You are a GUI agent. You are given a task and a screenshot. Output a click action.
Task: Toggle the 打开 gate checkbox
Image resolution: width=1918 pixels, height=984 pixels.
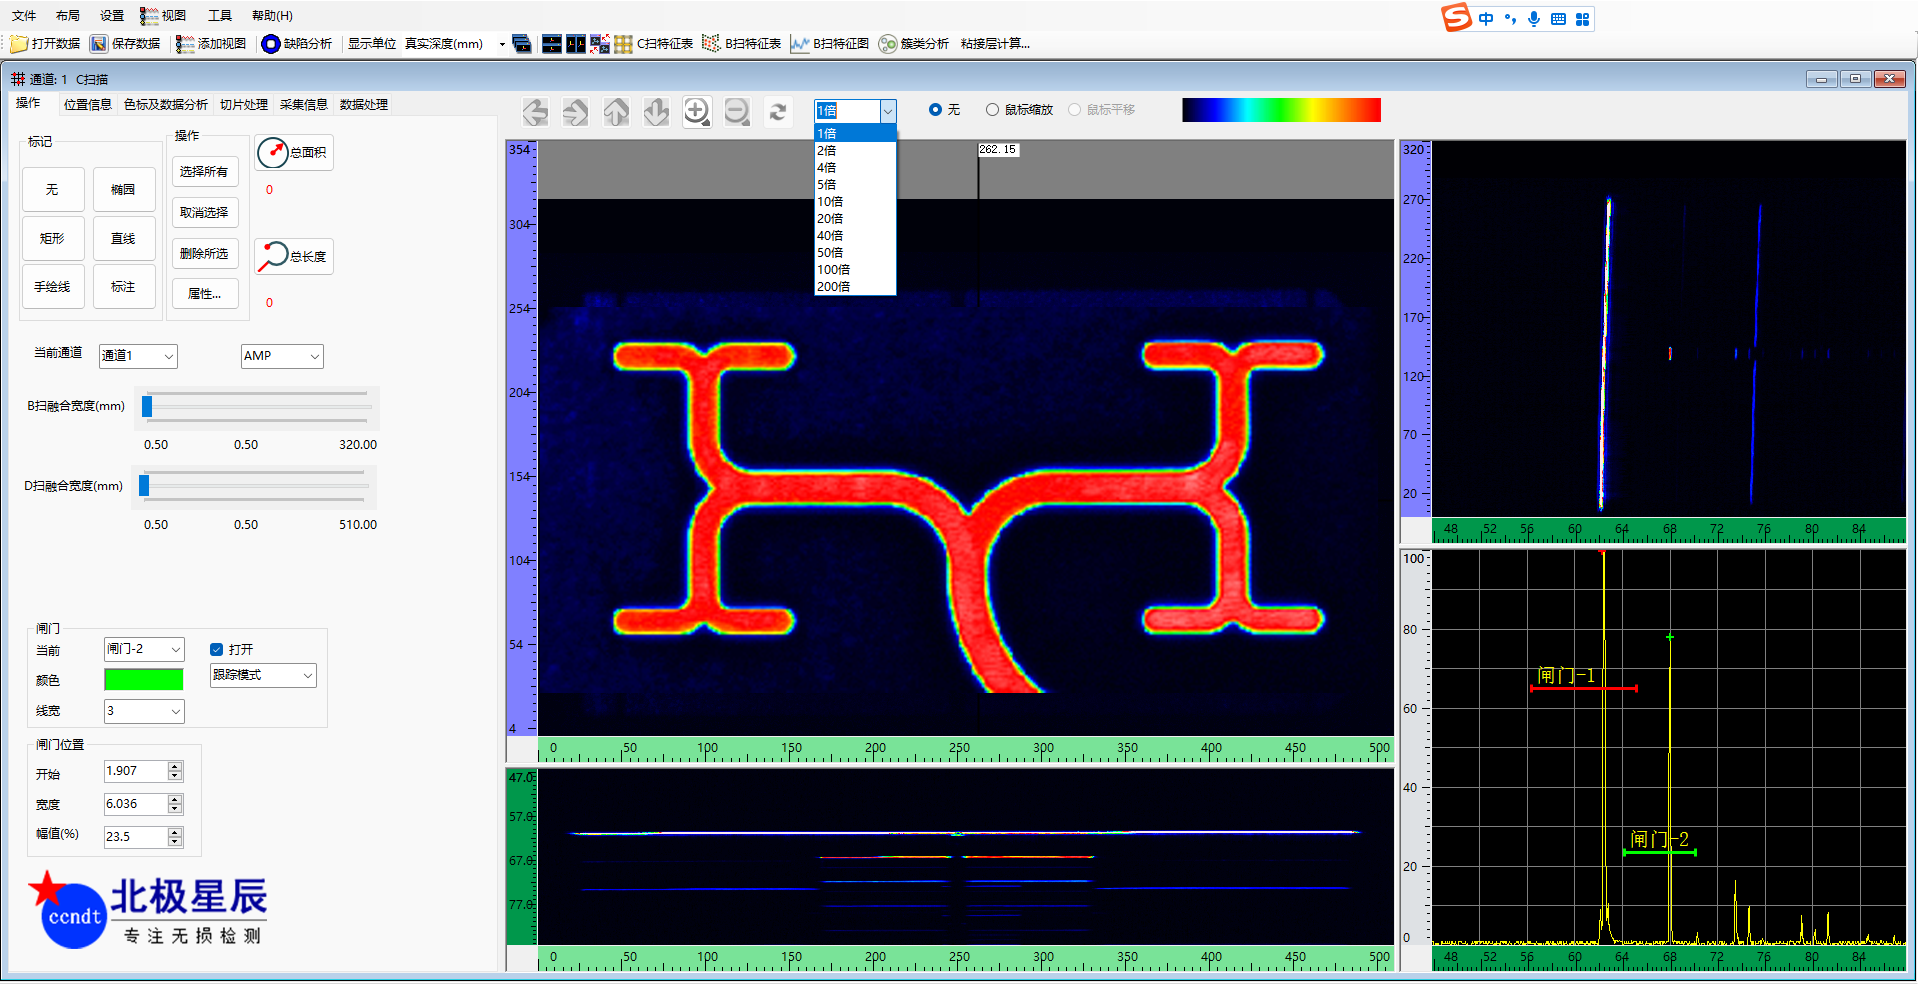[x=216, y=650]
